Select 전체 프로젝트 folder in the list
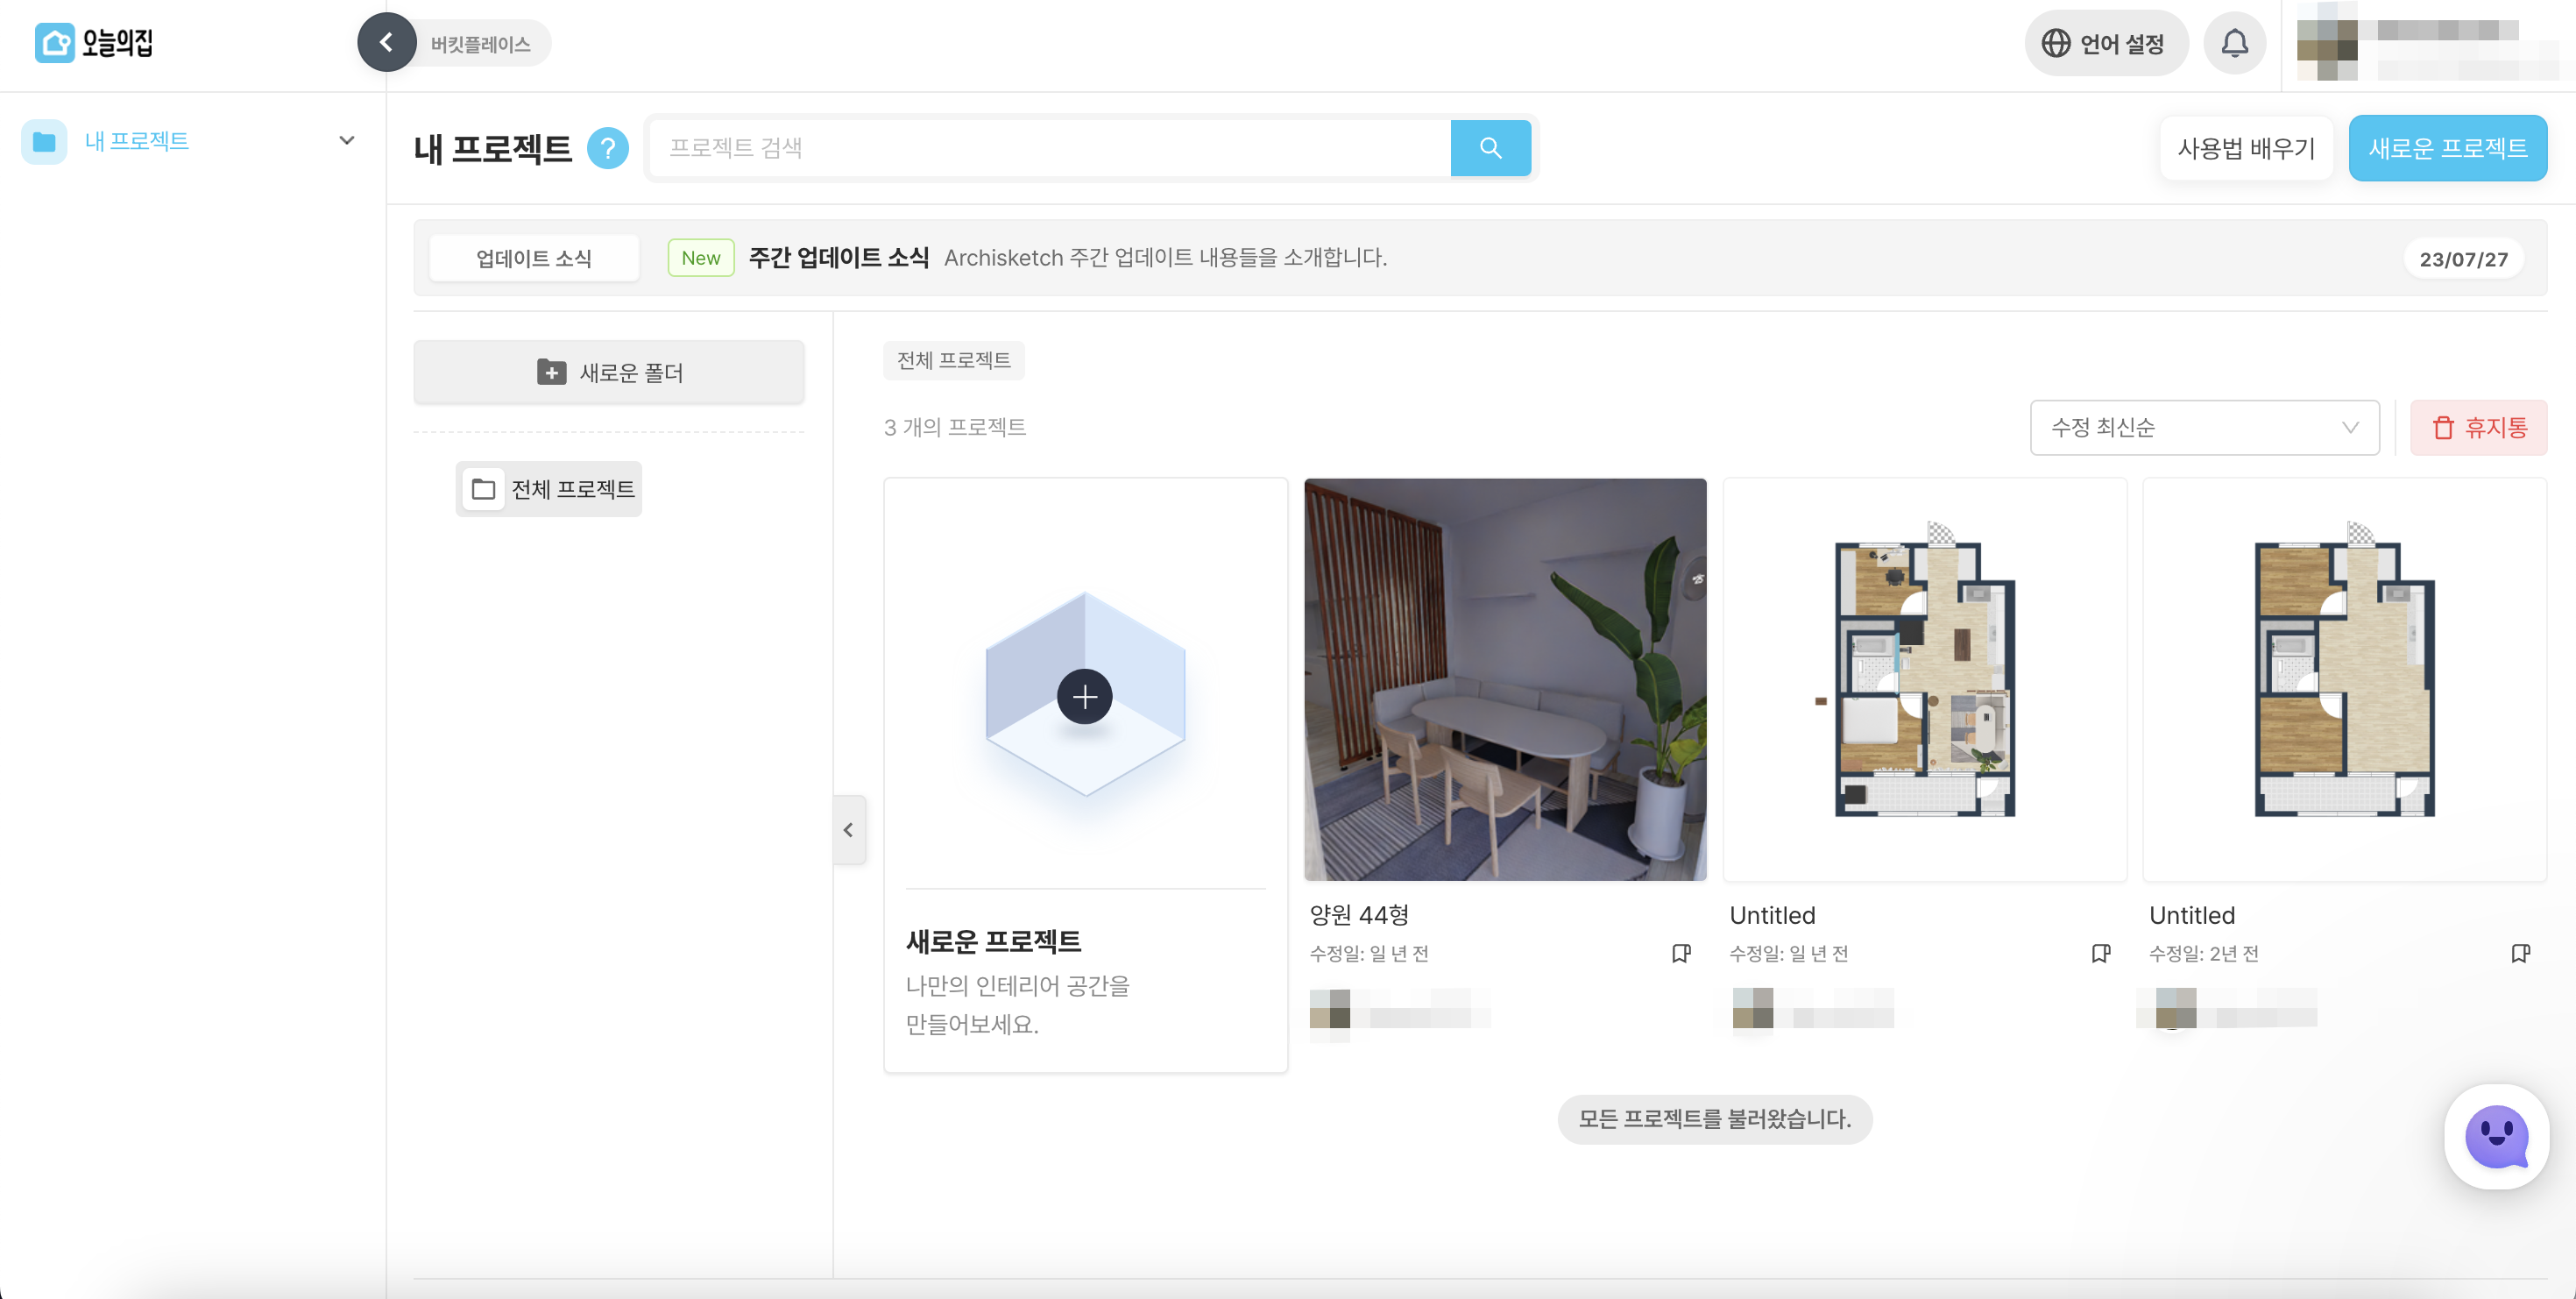Screen dimensions: 2576x1299 [549, 489]
